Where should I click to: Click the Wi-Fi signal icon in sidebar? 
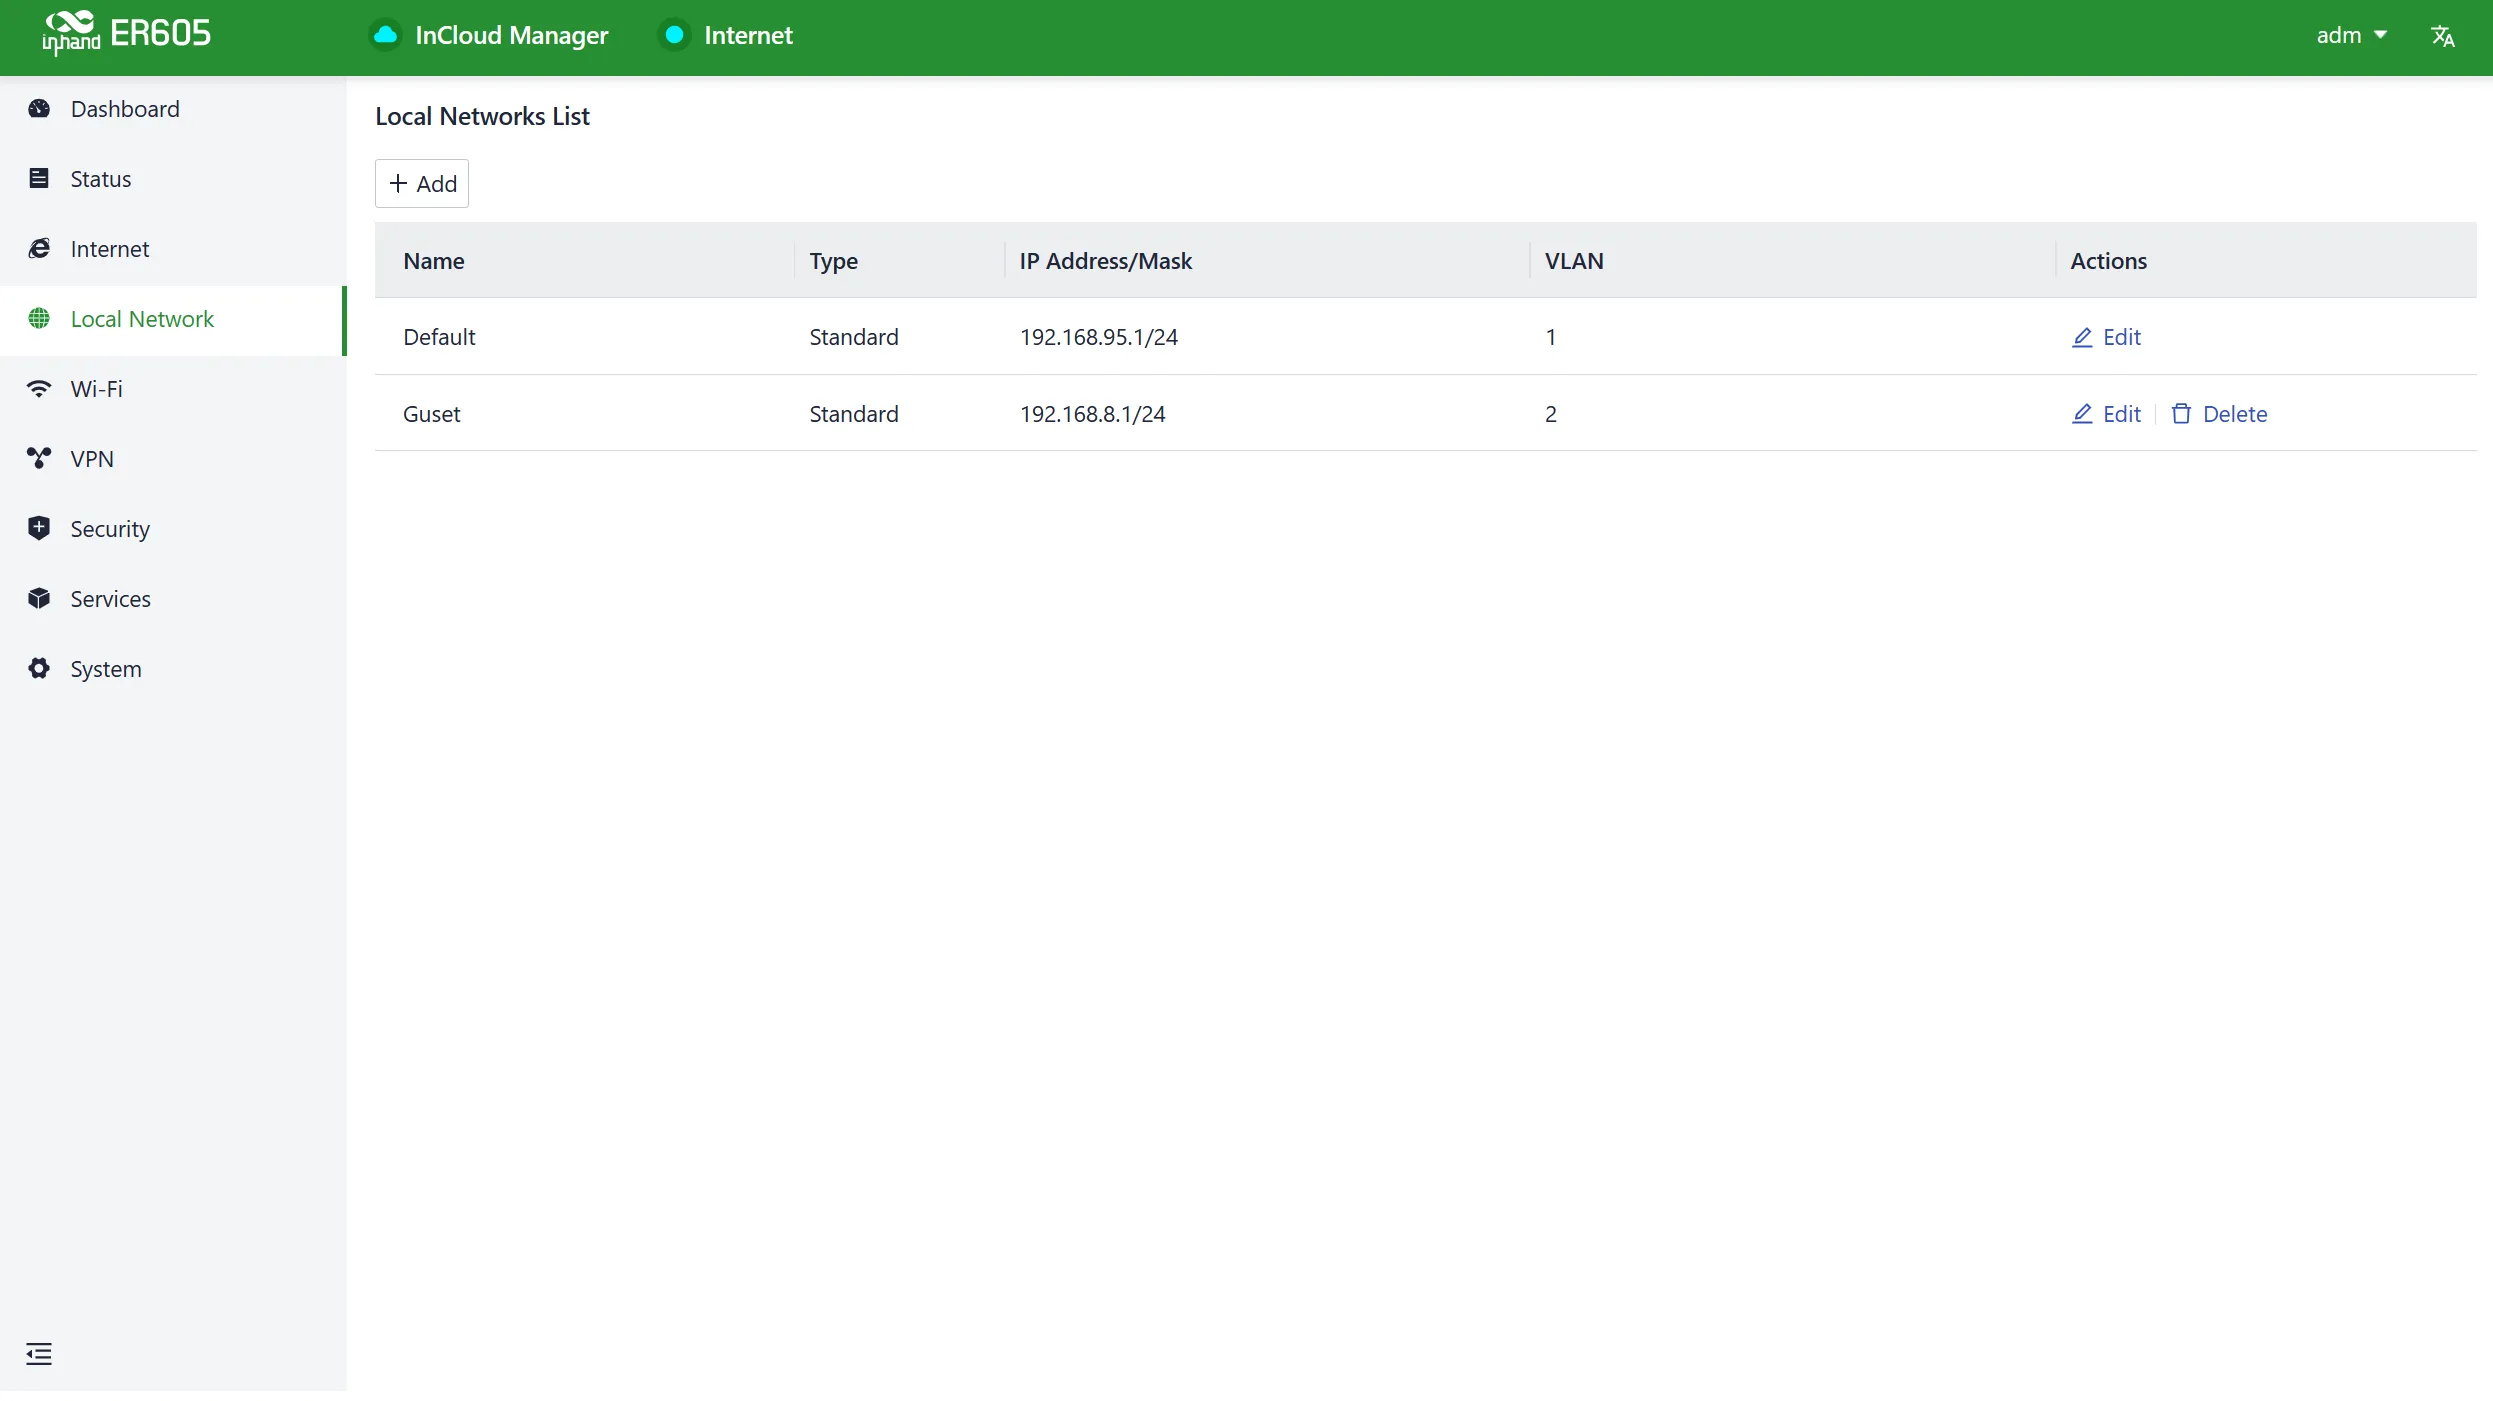point(39,389)
